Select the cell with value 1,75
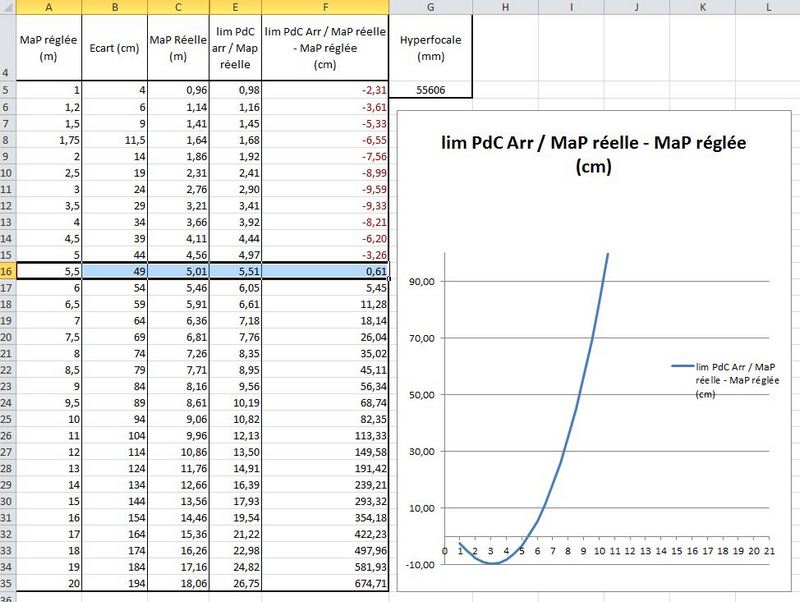The height and width of the screenshot is (602, 800). (x=49, y=141)
